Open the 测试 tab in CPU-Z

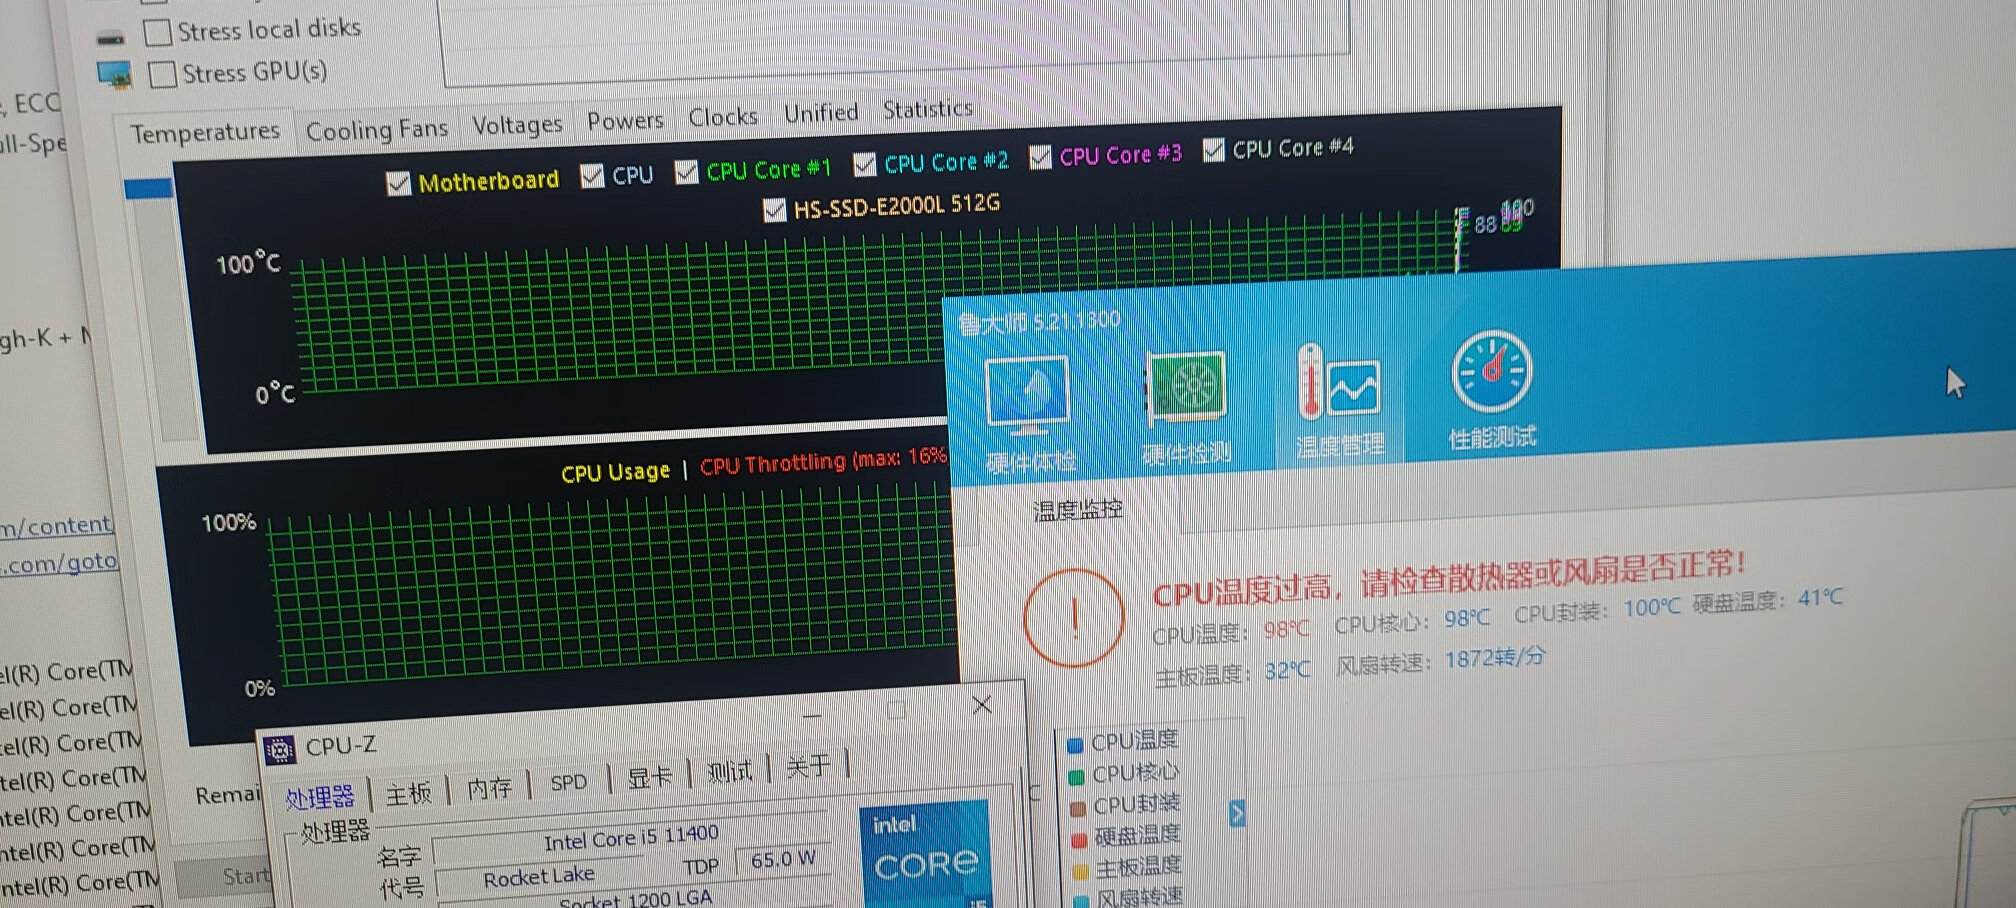coord(729,772)
